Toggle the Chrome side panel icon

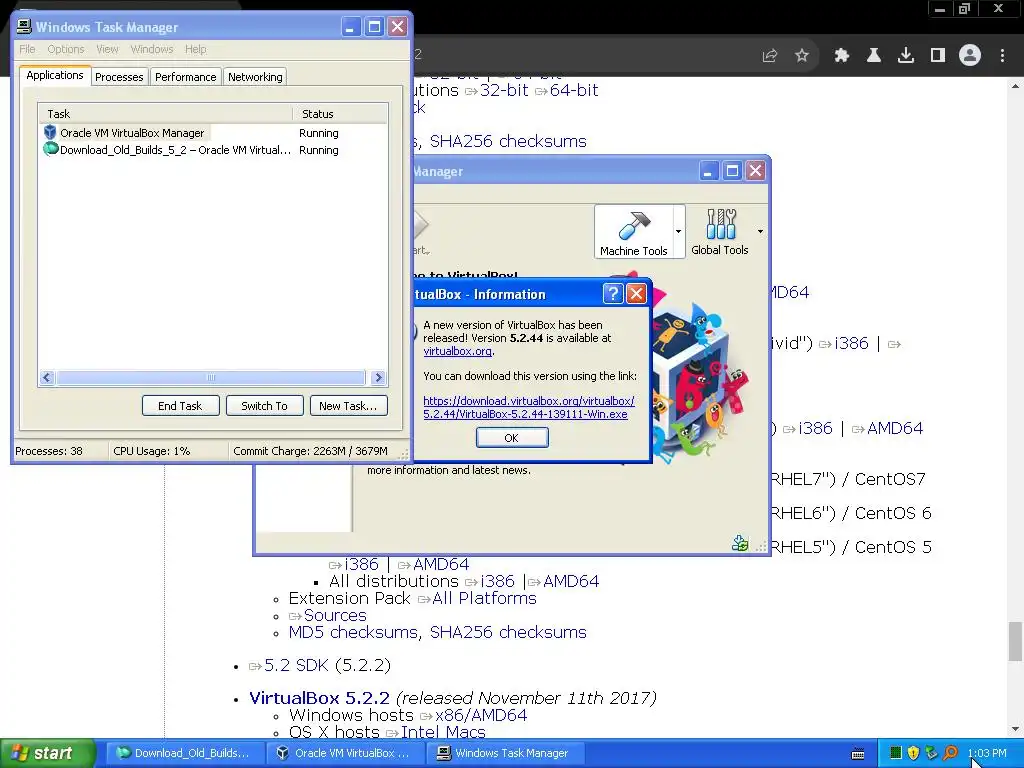coord(938,56)
